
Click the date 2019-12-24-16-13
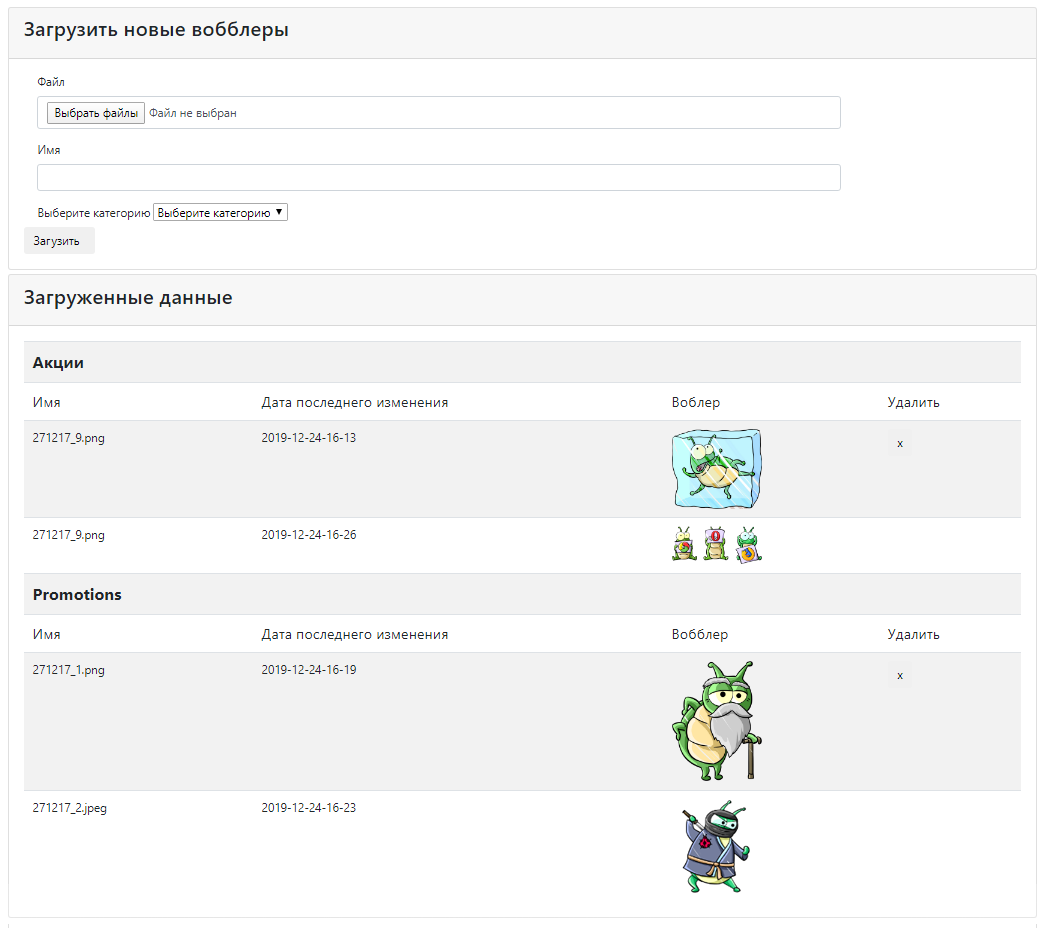[x=308, y=438]
